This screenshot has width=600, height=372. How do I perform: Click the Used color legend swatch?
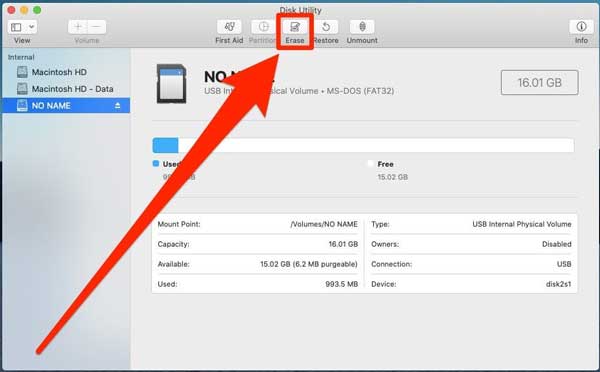point(156,163)
